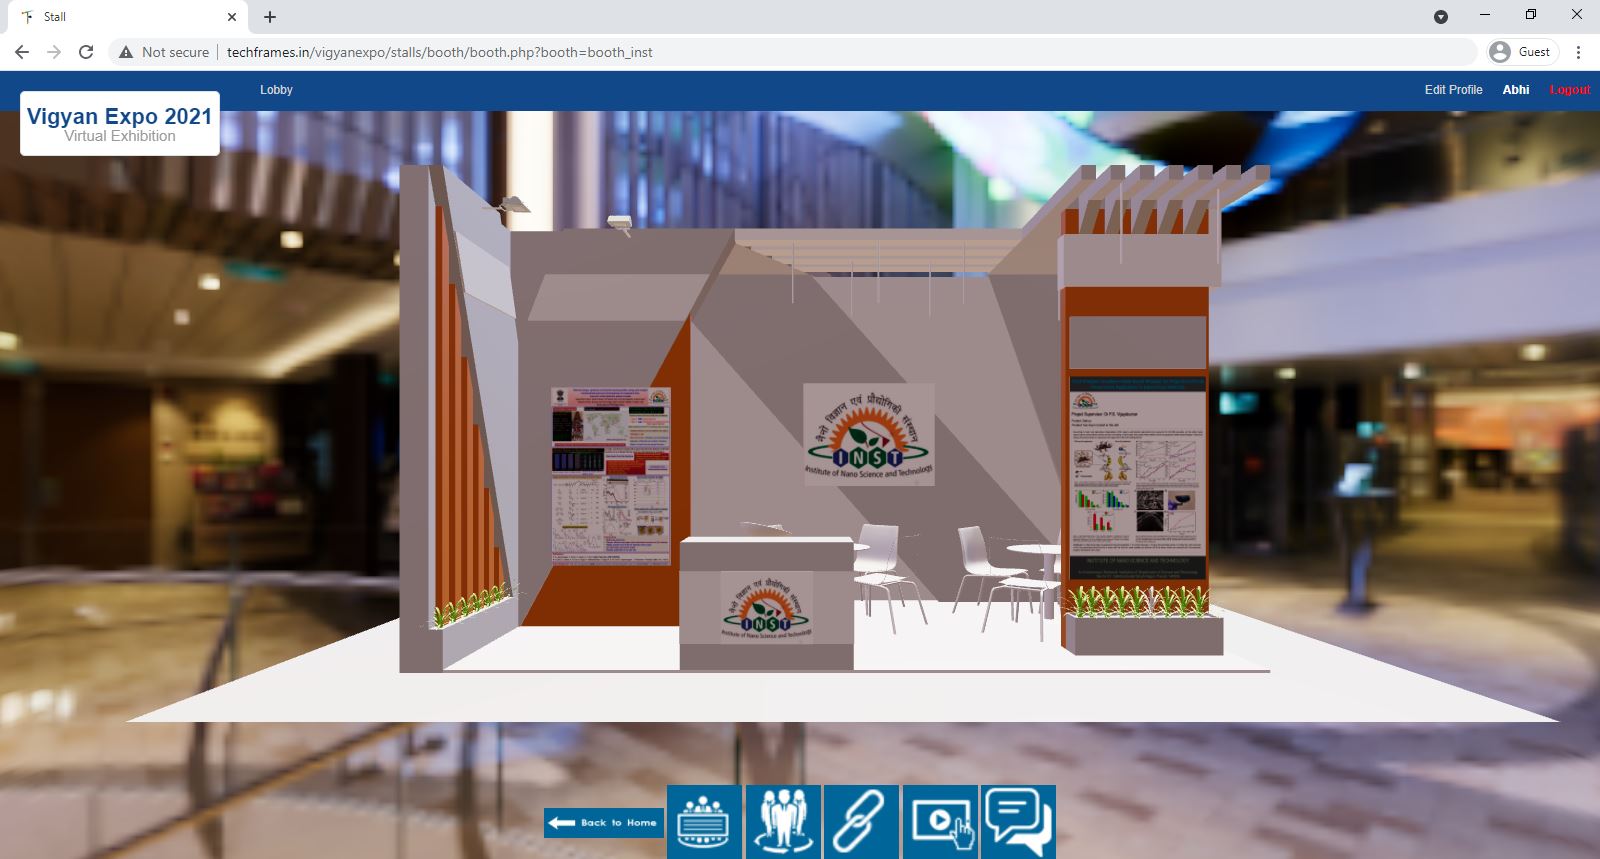Open the video player icon
The image size is (1600, 859).
[940, 821]
